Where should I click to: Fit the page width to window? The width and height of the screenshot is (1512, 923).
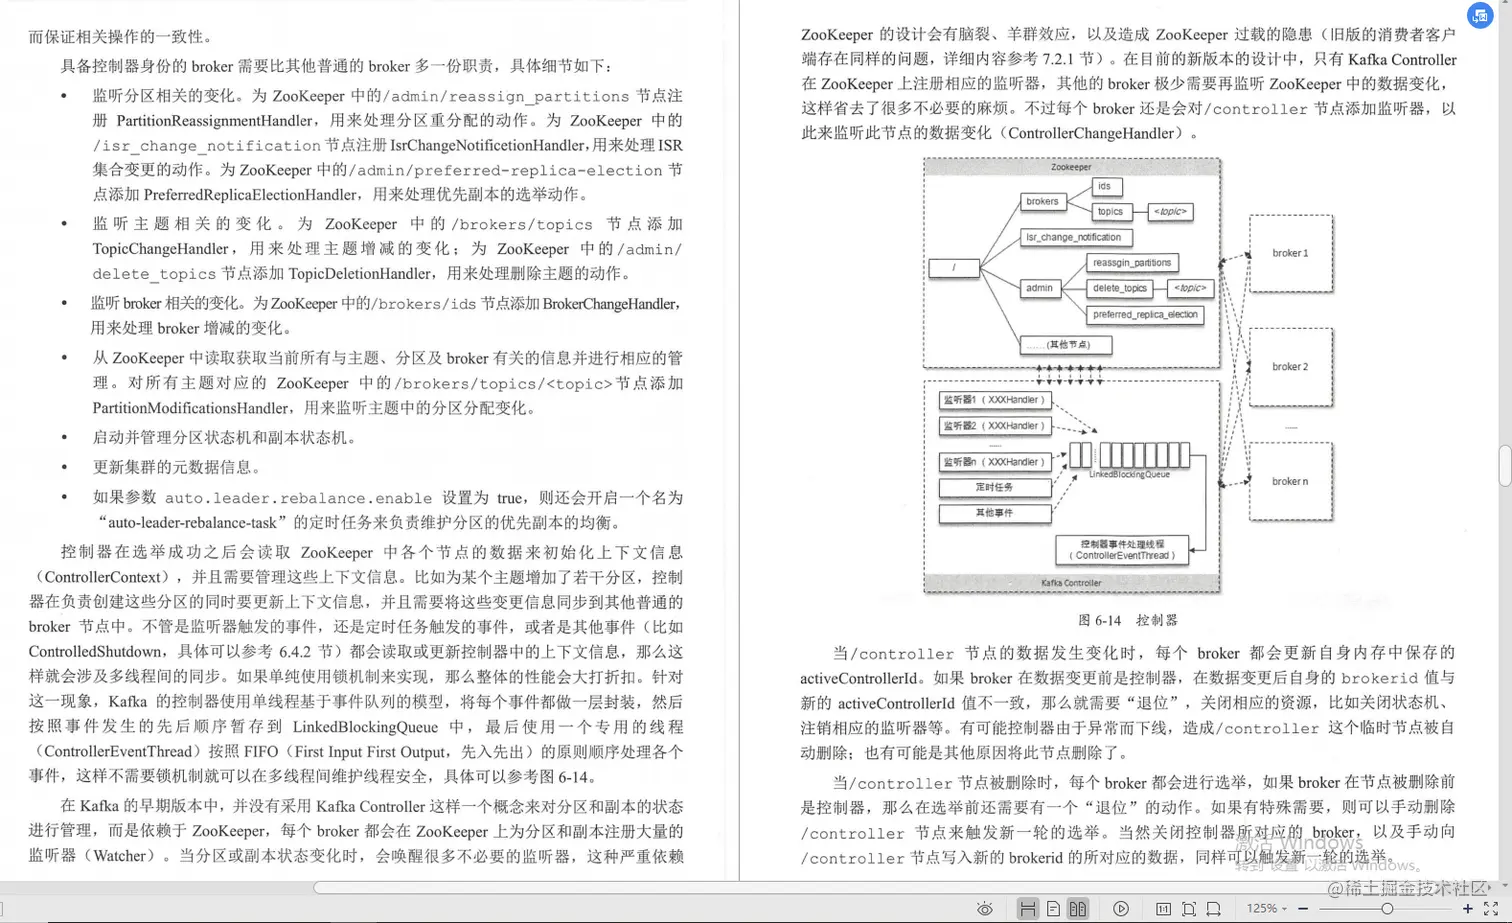pyautogui.click(x=1216, y=910)
